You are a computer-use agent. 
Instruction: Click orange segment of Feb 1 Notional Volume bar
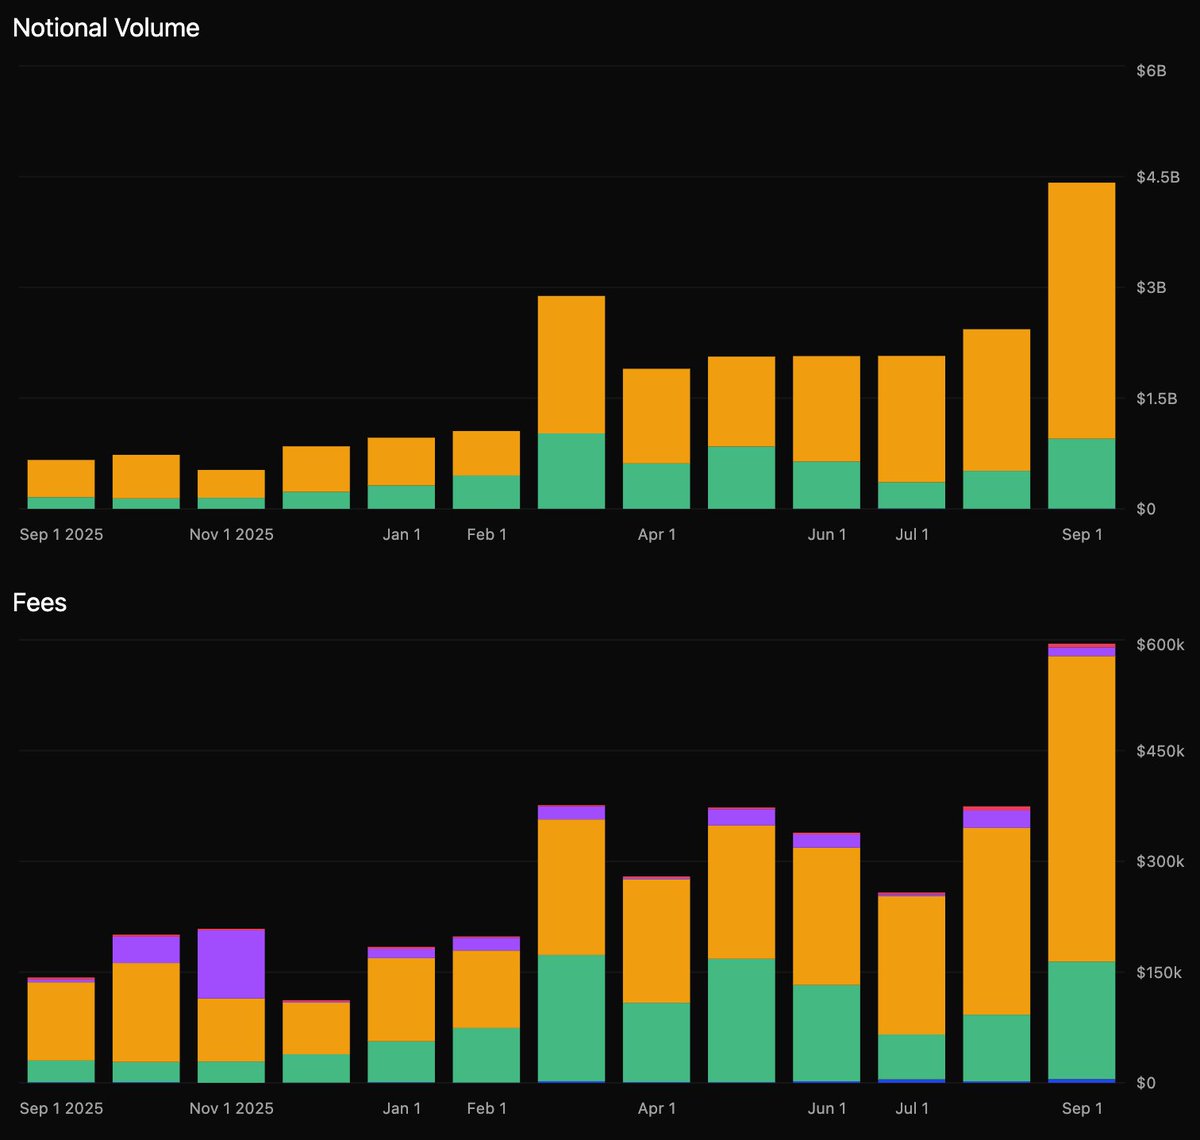point(486,453)
